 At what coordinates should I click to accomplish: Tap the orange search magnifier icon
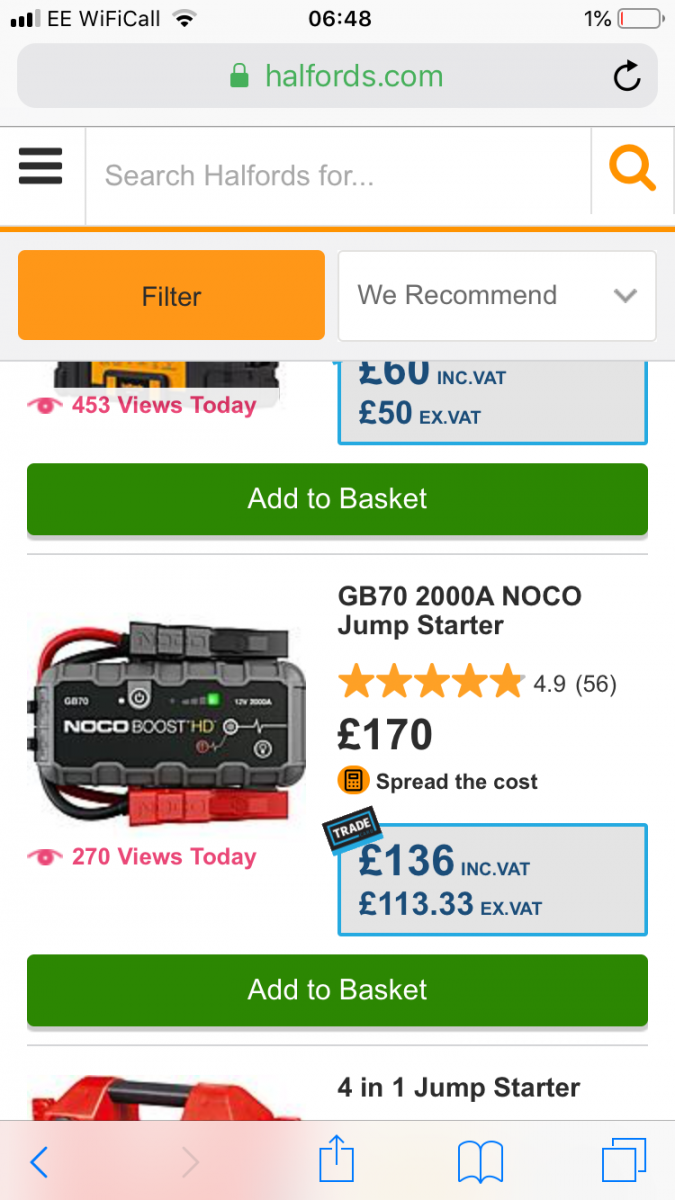coord(632,168)
